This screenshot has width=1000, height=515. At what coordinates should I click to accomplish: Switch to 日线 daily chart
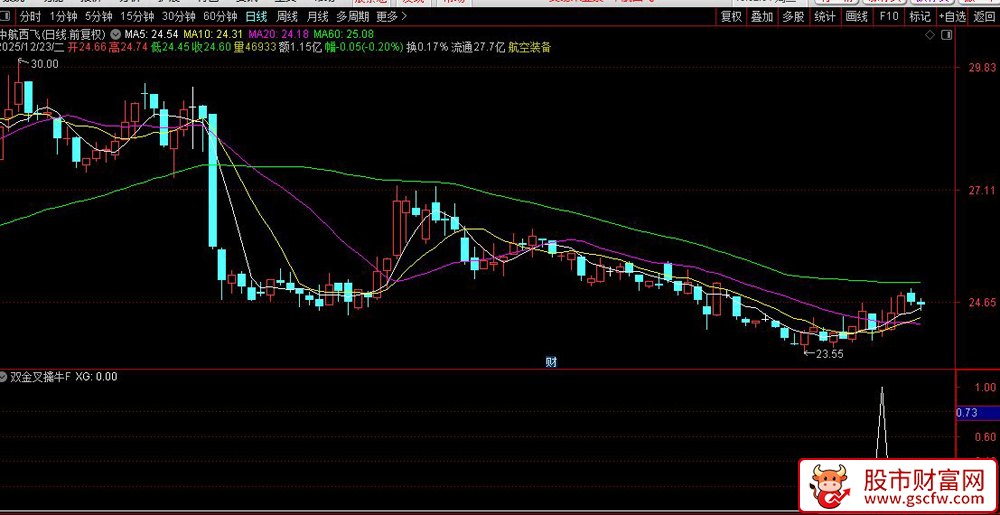[257, 17]
